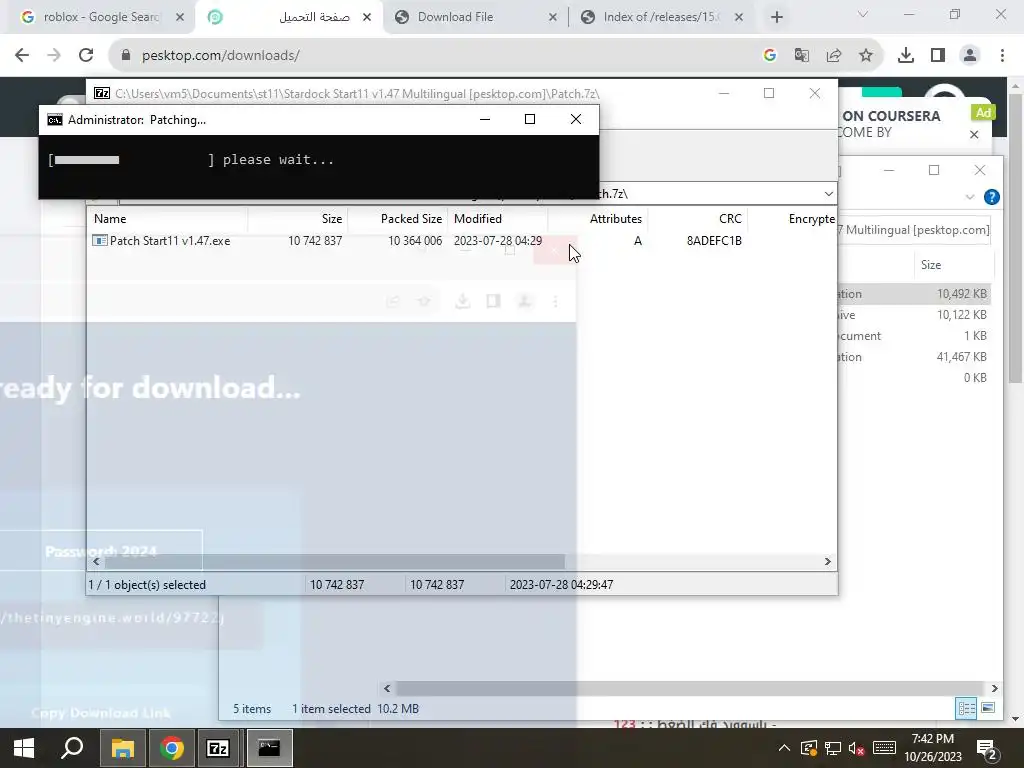Image resolution: width=1024 pixels, height=768 pixels.
Task: Click File Explorer horizontal scrollbar thumb
Action: click(x=689, y=688)
